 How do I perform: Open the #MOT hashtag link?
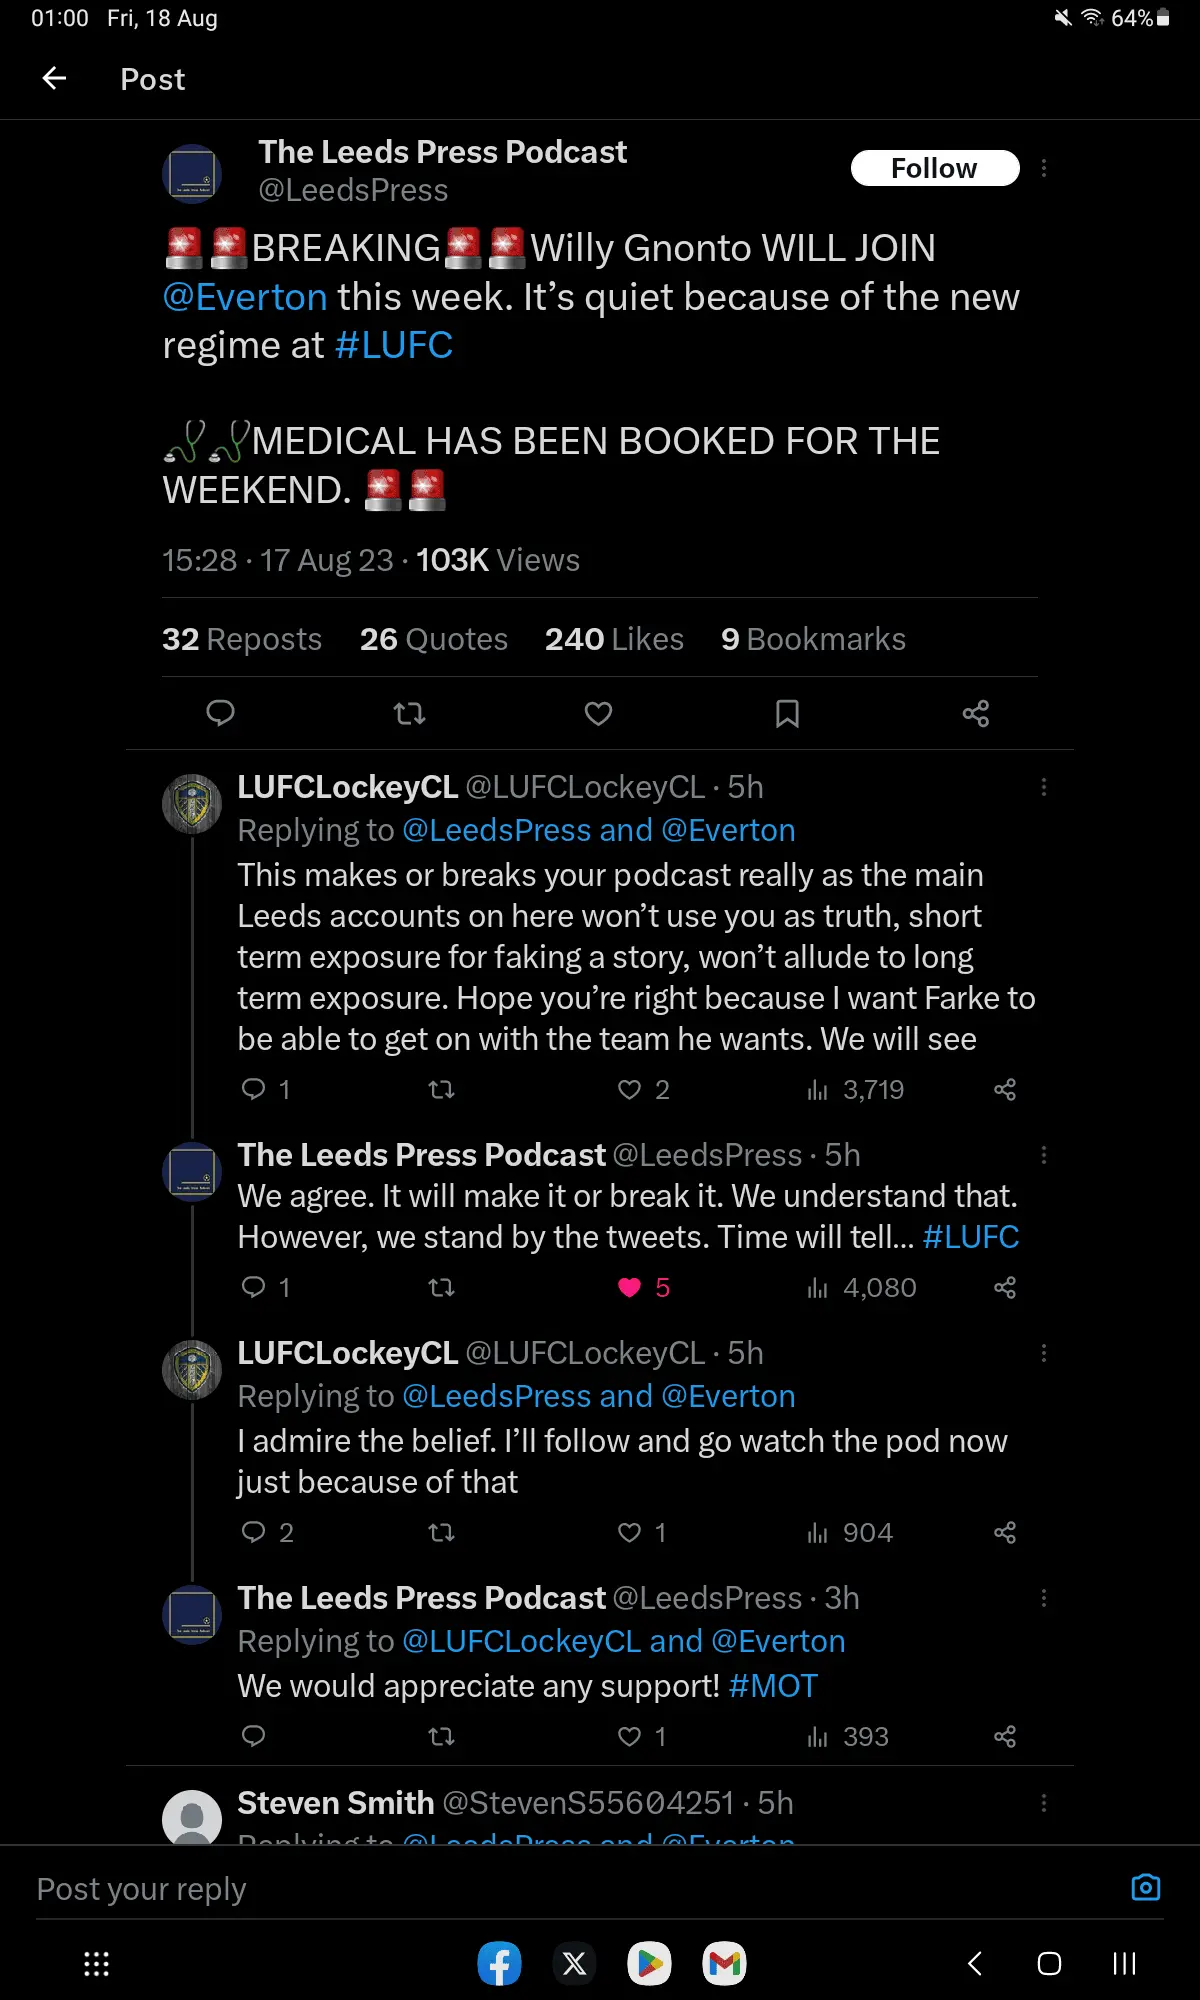coord(773,1686)
